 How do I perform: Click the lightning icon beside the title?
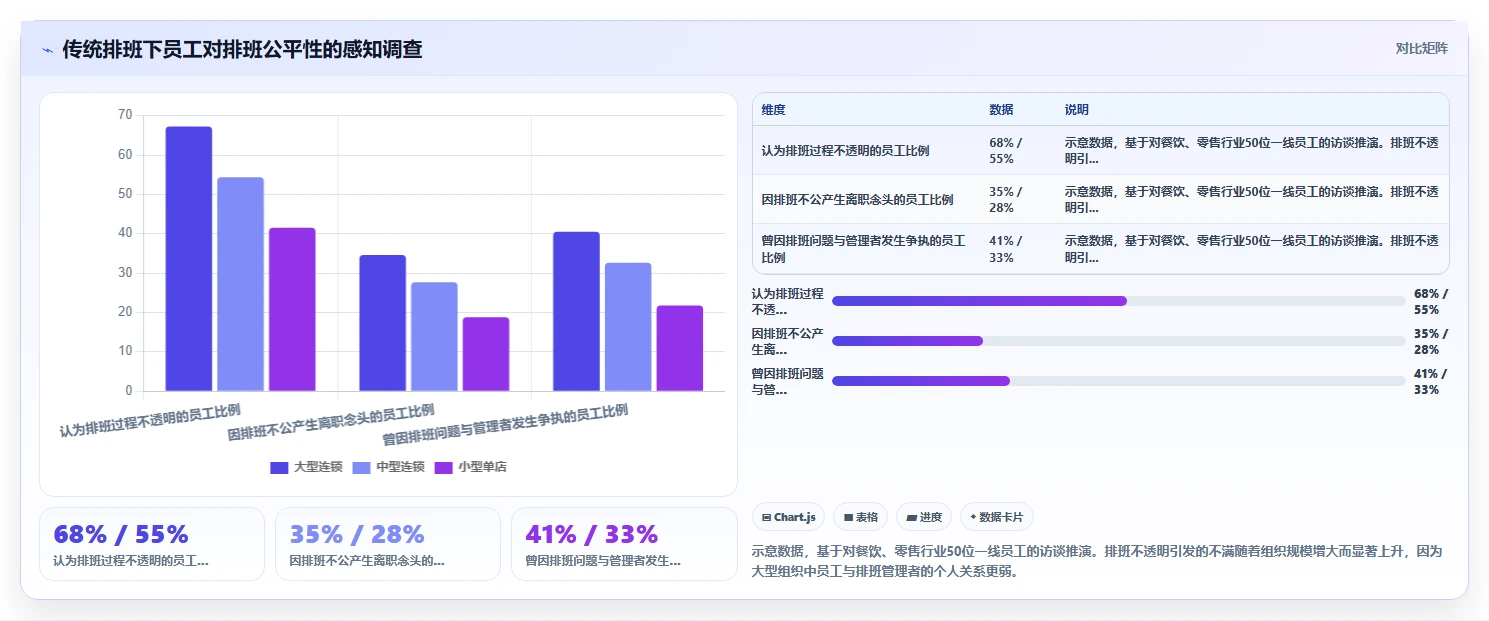tap(47, 50)
